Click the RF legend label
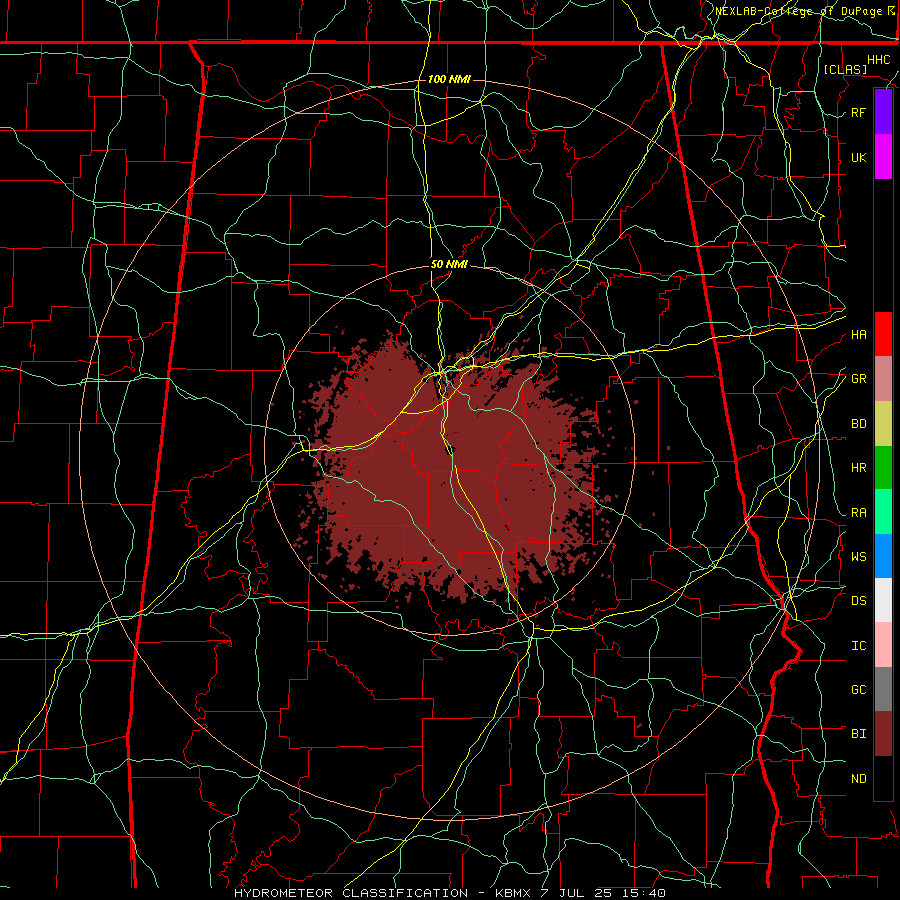Viewport: 900px width, 900px height. point(858,112)
